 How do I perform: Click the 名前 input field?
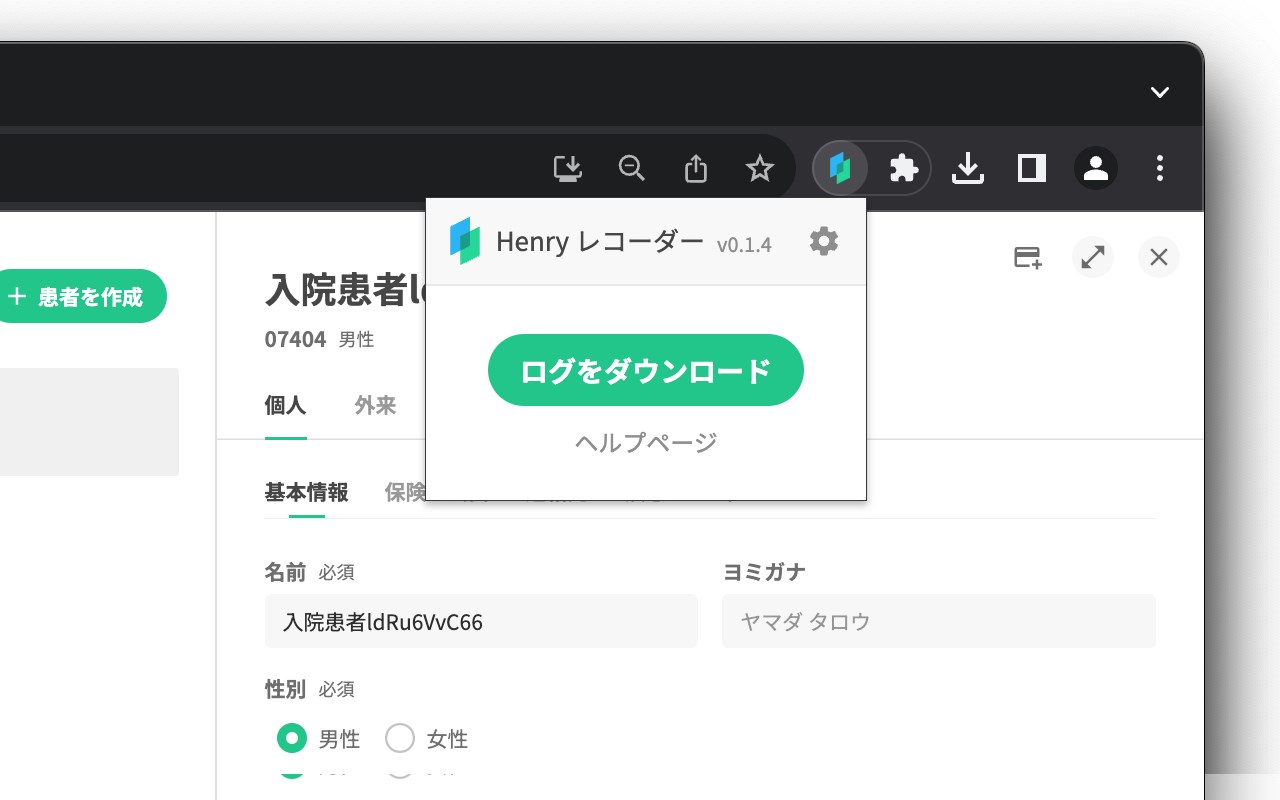pyautogui.click(x=481, y=621)
